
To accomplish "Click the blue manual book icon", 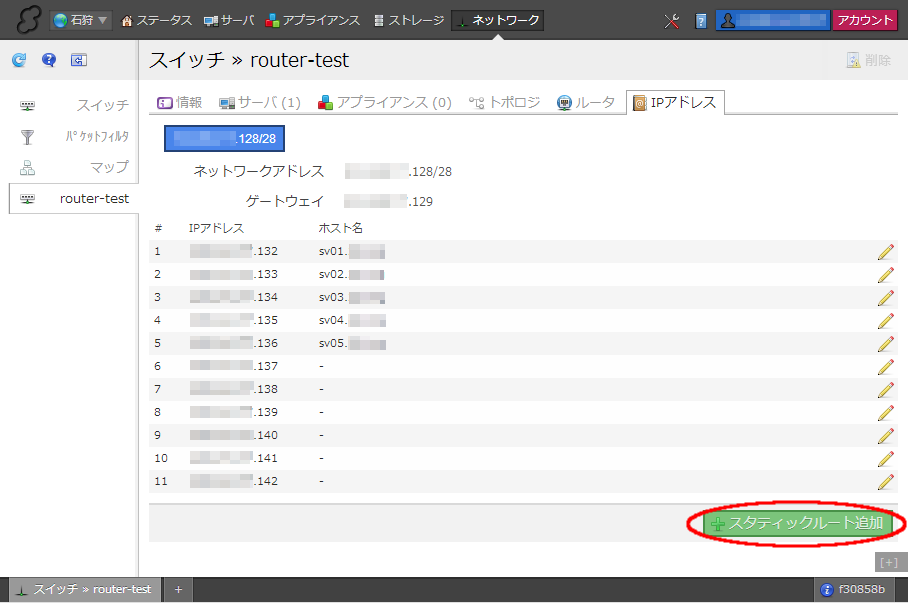I will [701, 20].
